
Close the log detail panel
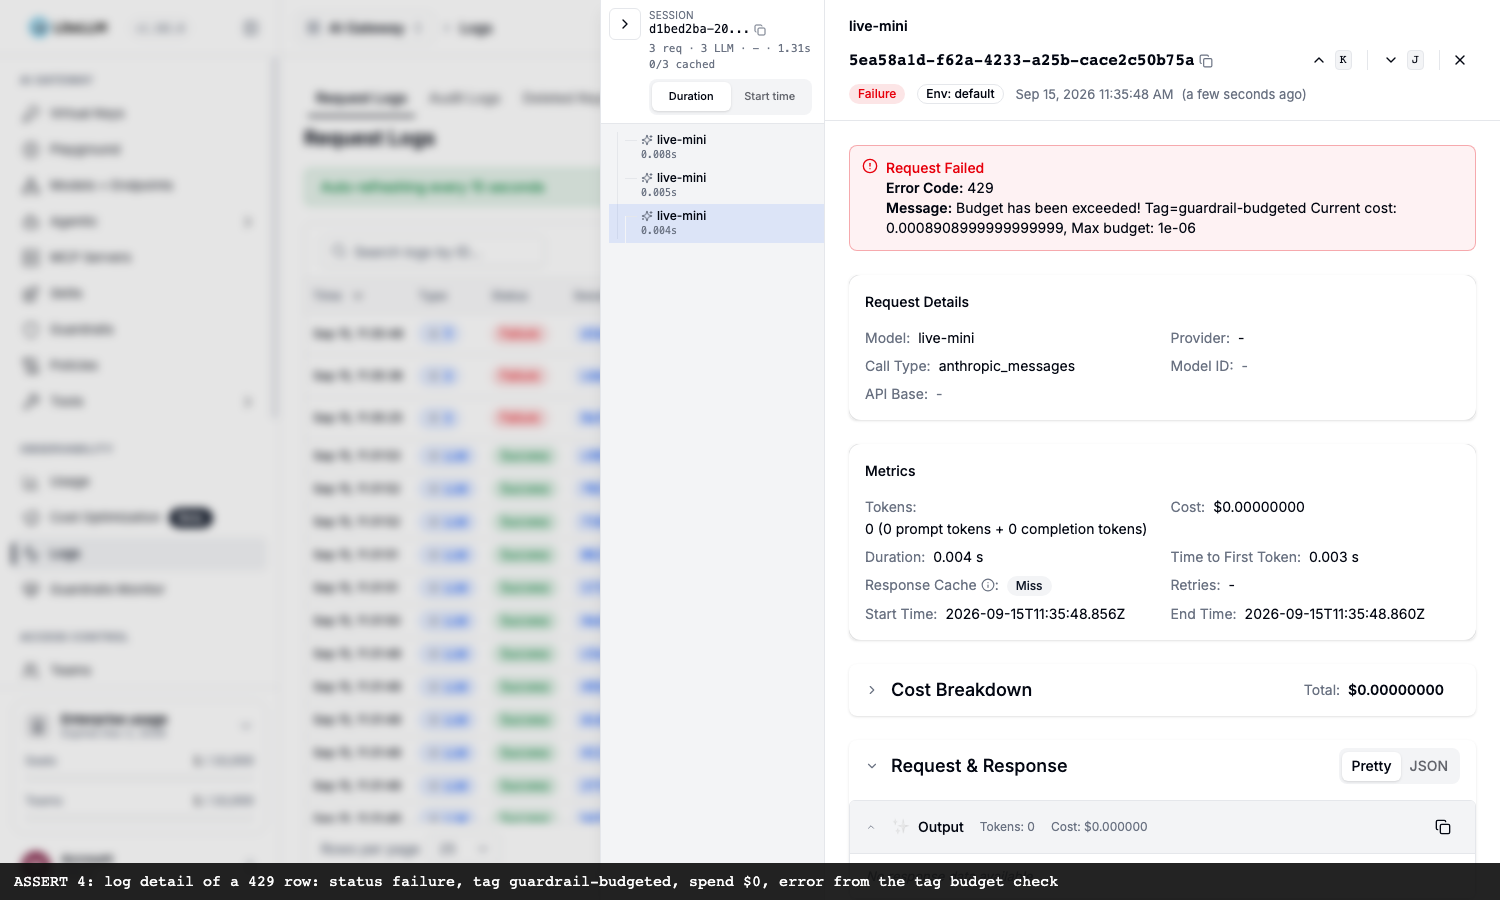coord(1460,60)
